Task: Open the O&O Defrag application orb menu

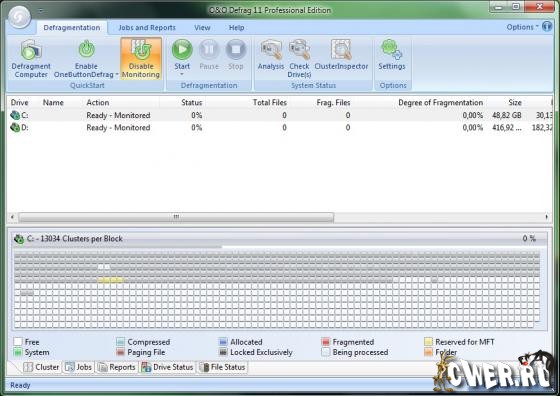Action: click(20, 16)
